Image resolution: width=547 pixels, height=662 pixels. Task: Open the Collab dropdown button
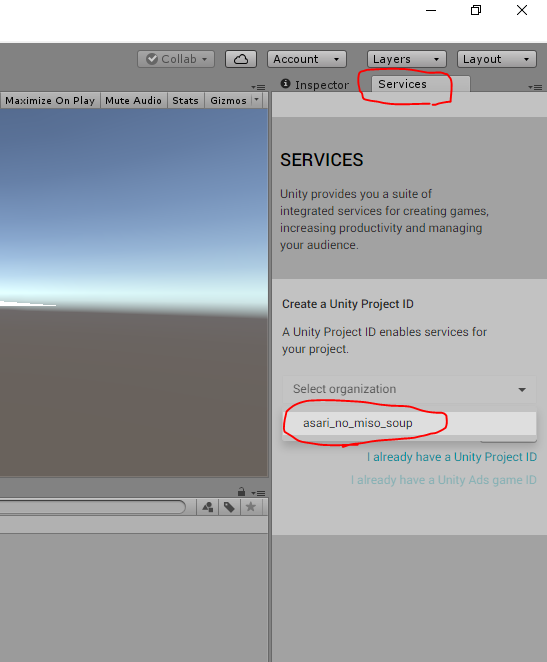[176, 59]
